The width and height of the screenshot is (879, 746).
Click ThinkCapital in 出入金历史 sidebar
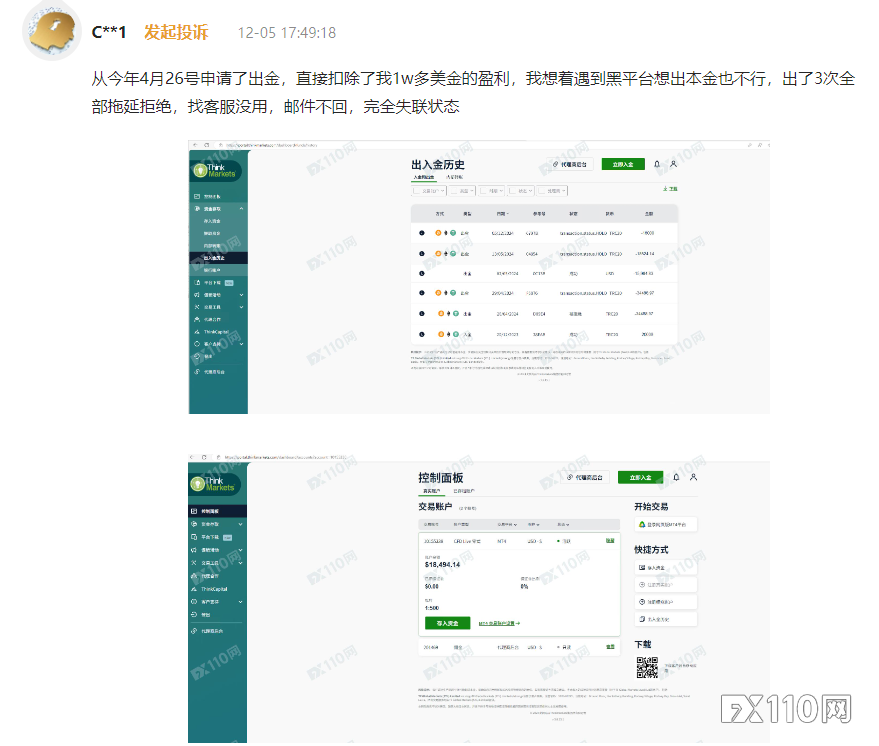[215, 332]
